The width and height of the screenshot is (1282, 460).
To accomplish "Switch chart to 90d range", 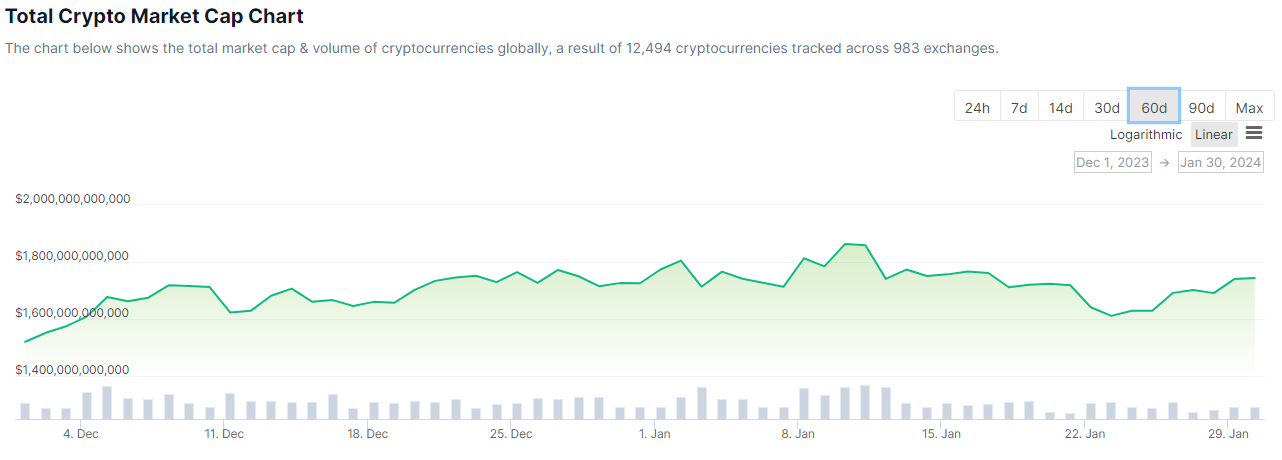I will click(x=1201, y=108).
